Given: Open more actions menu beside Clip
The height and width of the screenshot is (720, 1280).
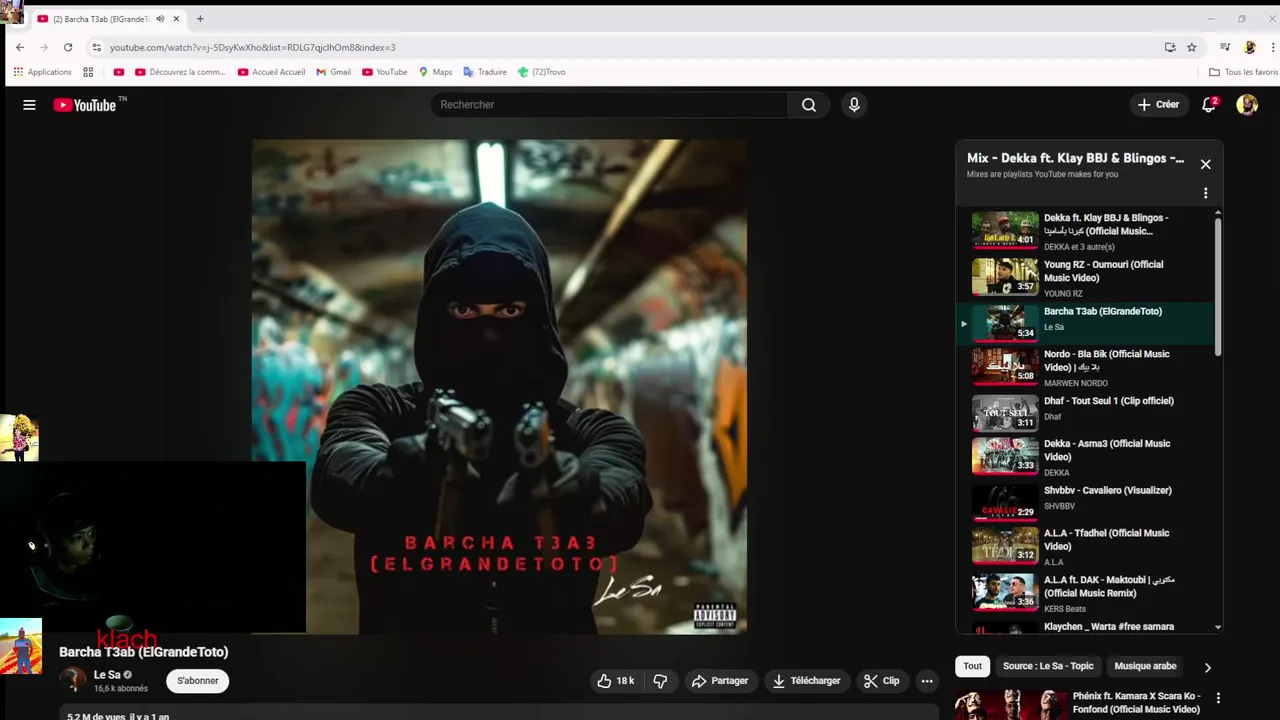Looking at the screenshot, I should tap(927, 681).
